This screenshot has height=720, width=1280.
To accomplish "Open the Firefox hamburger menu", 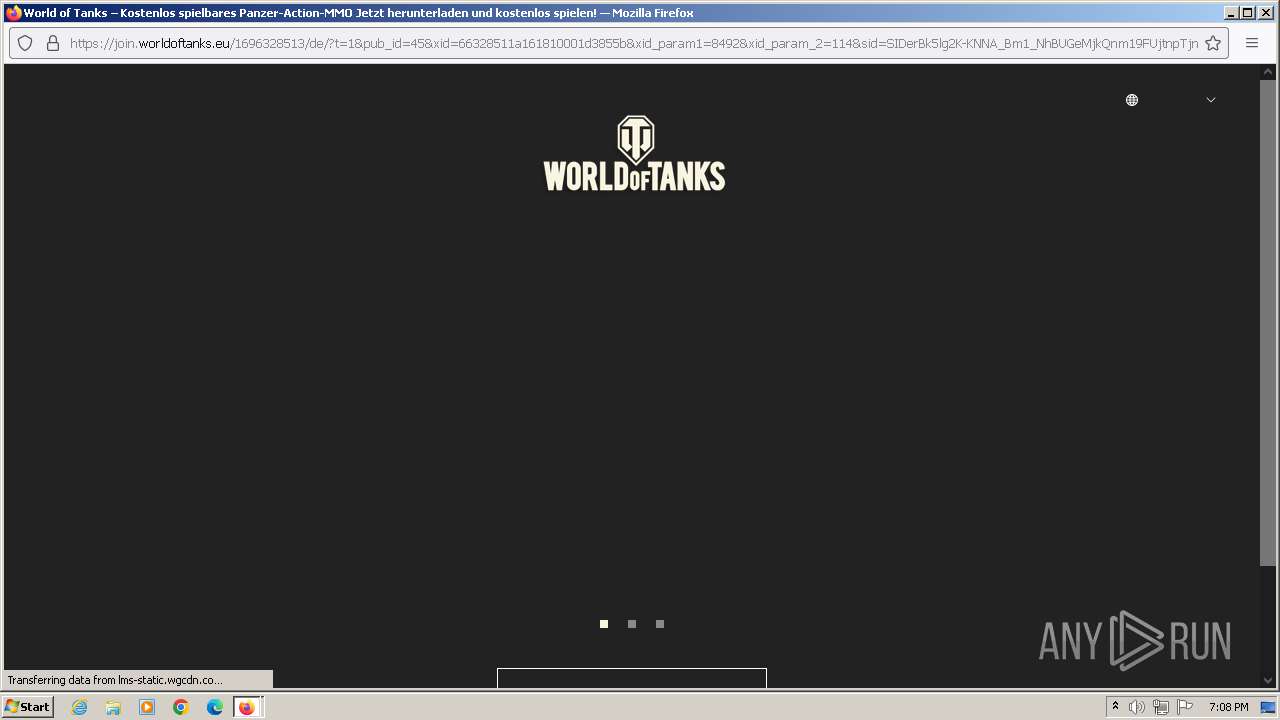I will pos(1252,43).
